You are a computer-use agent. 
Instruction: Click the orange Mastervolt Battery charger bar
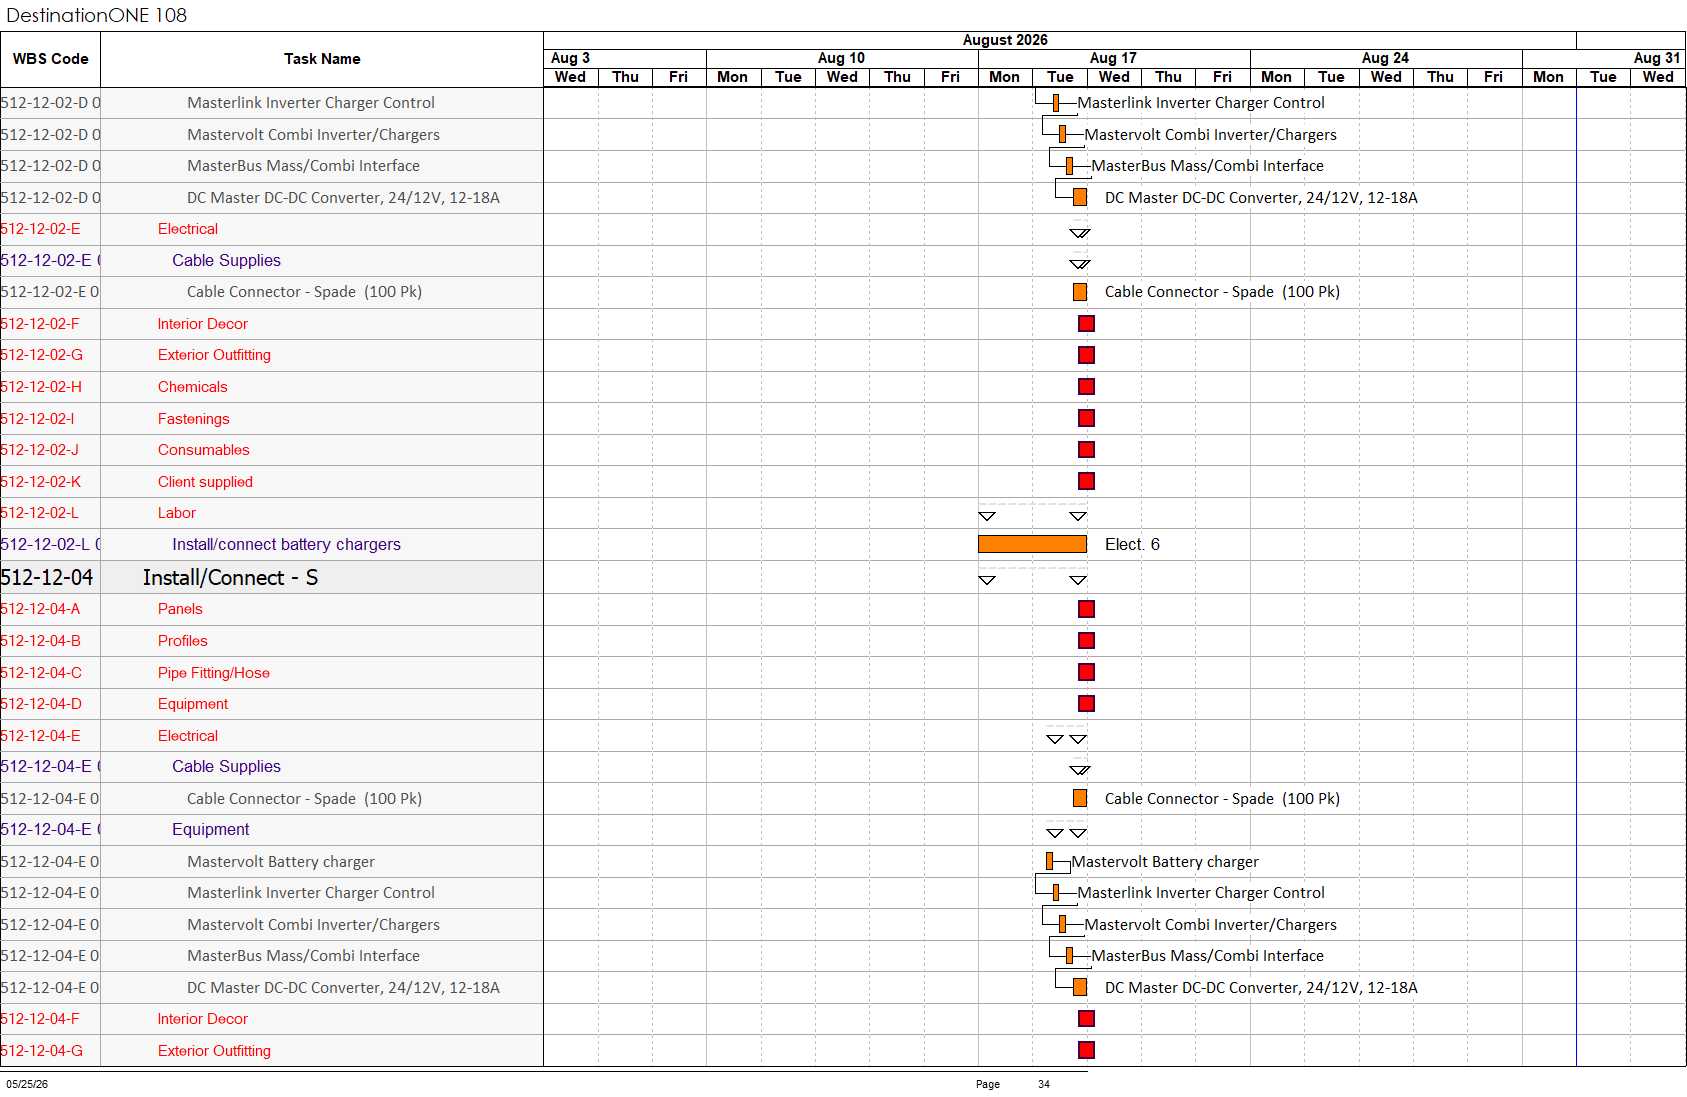pos(1049,861)
